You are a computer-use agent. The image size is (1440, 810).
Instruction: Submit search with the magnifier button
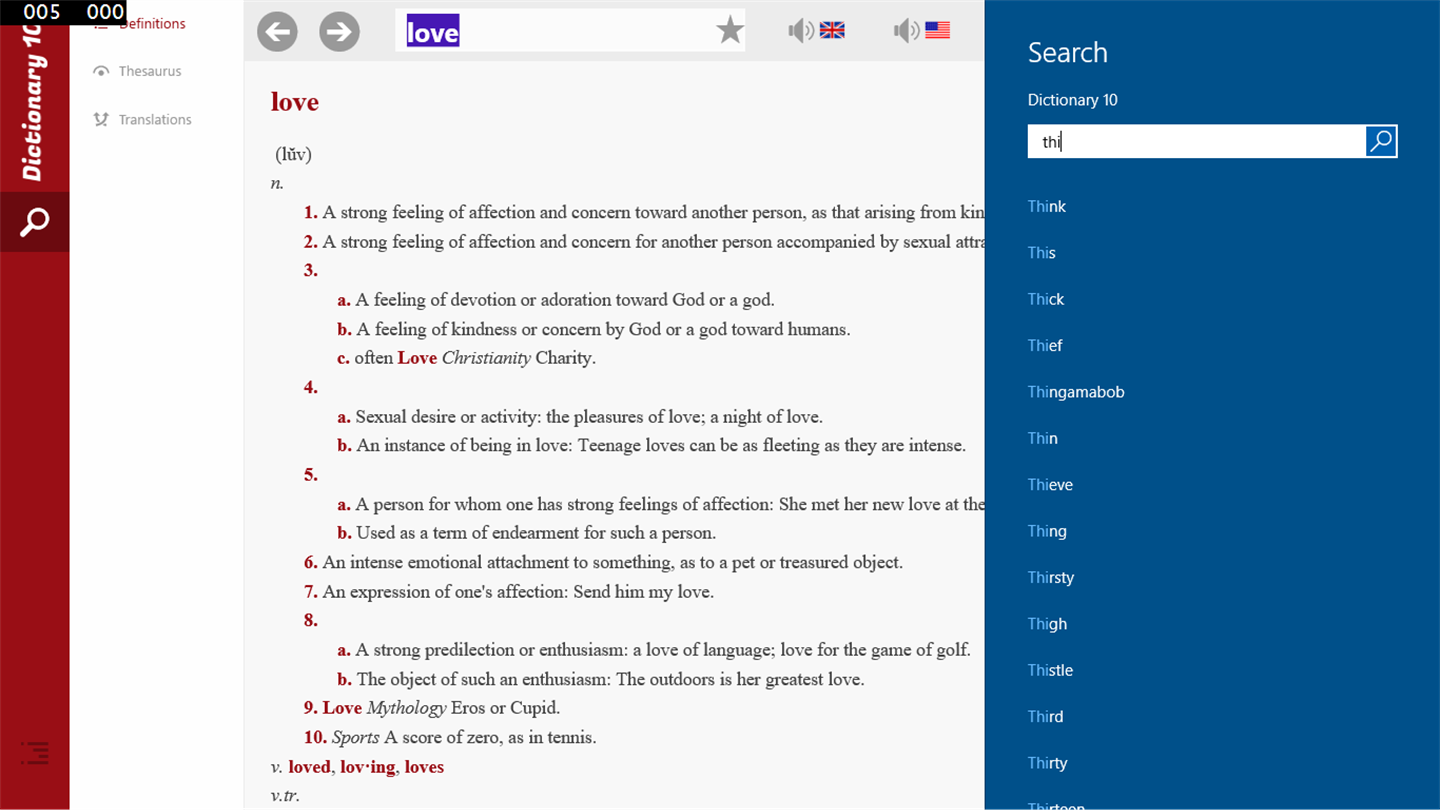click(1381, 141)
